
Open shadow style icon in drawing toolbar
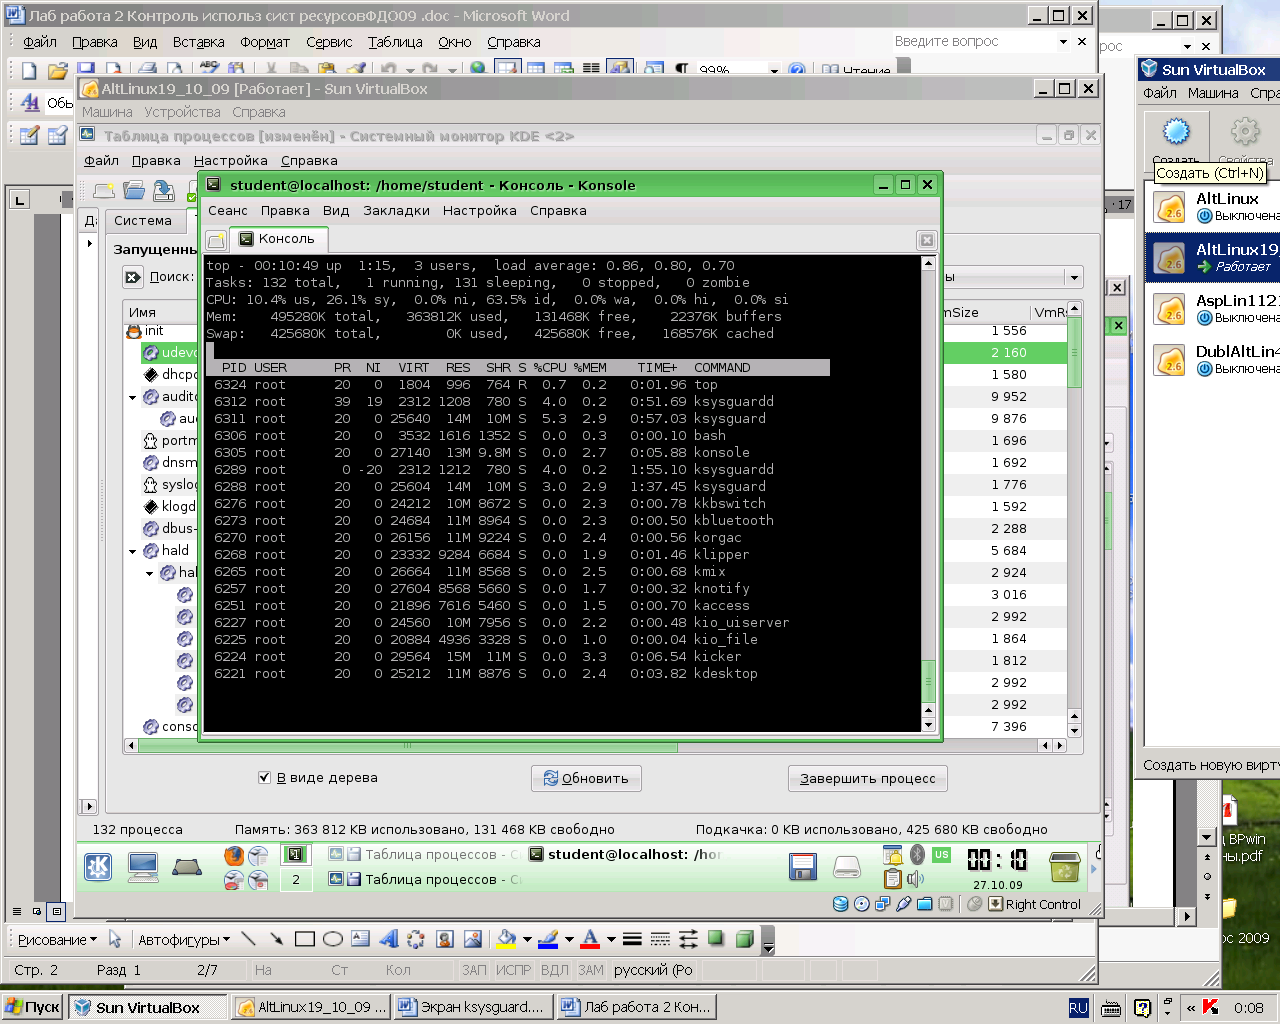point(716,939)
